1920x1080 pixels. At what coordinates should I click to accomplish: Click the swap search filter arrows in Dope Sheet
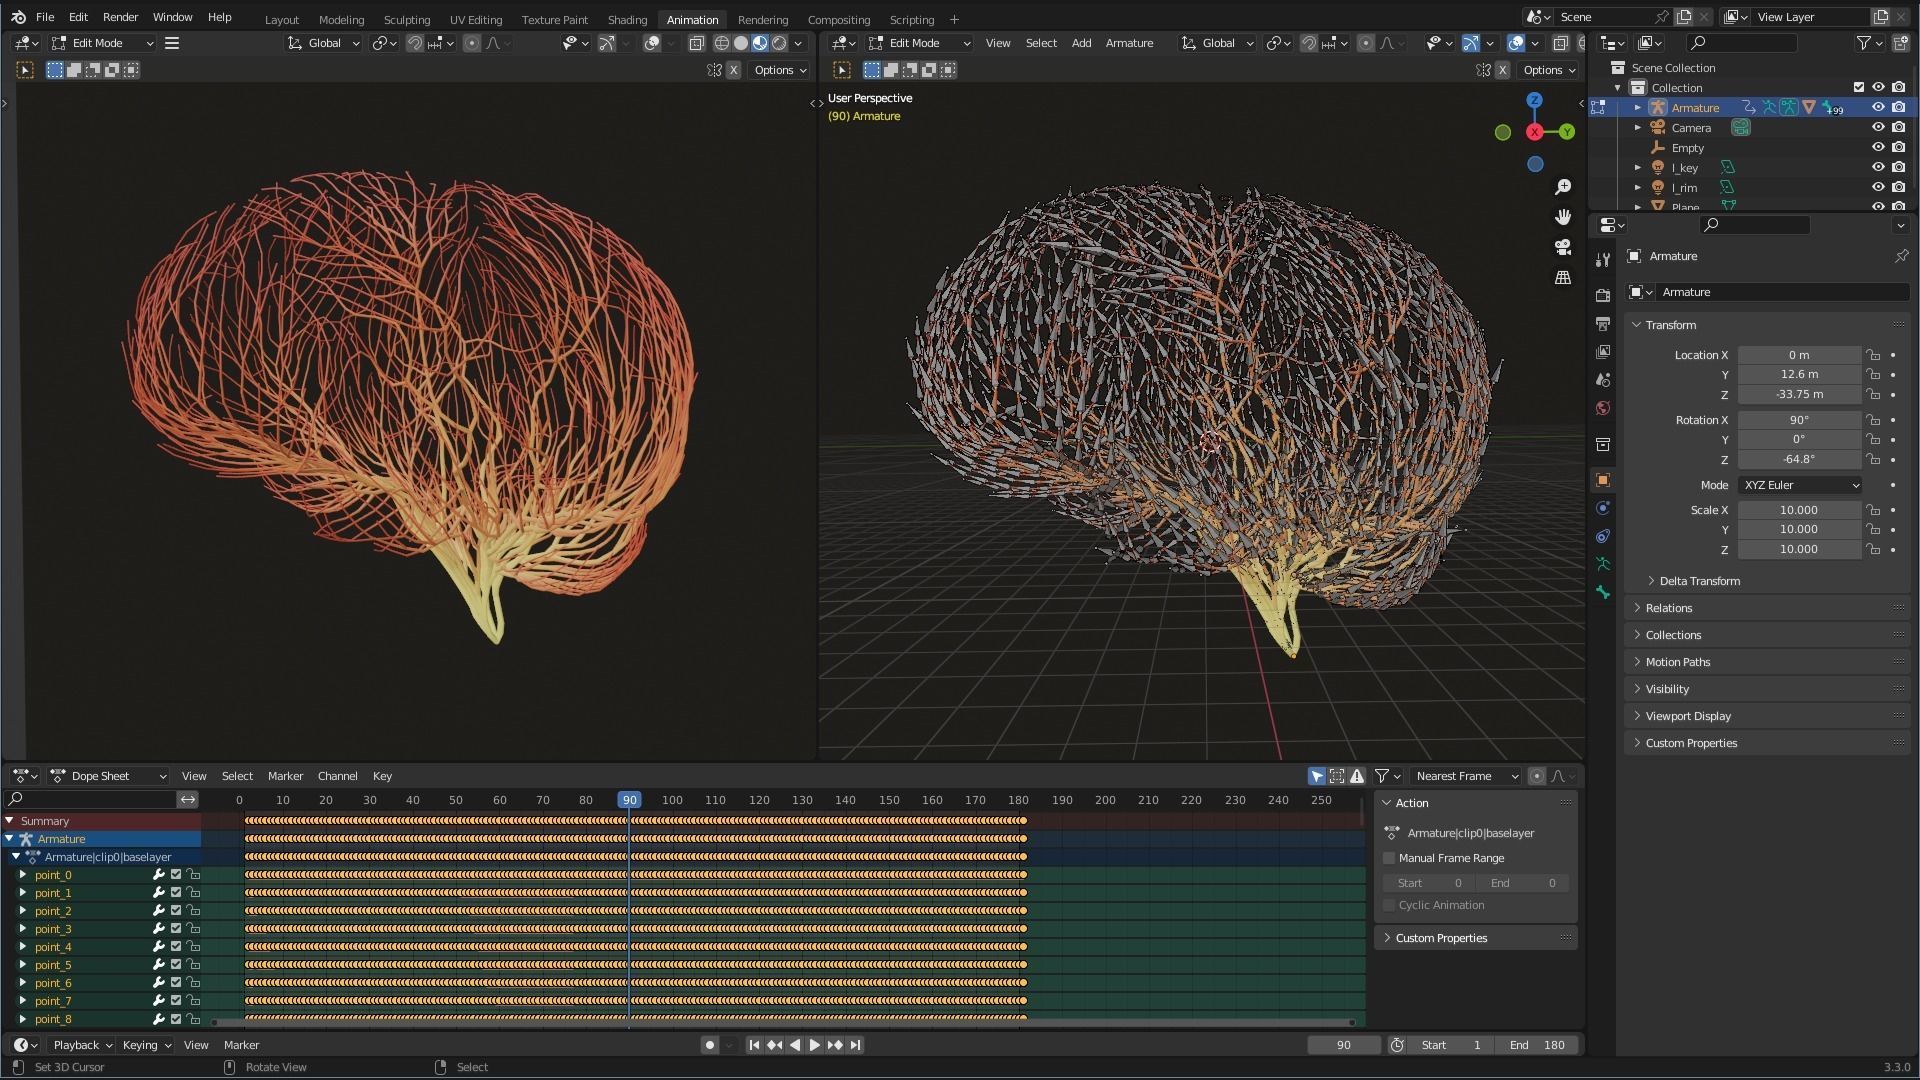188,799
